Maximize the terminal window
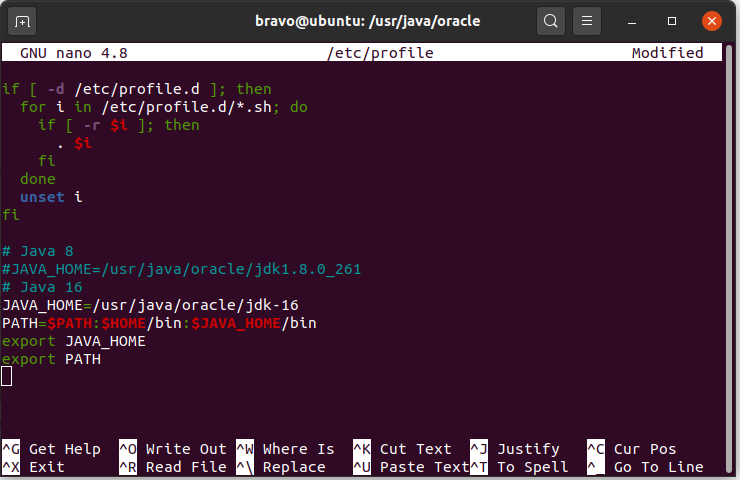This screenshot has height=480, width=740. coord(672,21)
